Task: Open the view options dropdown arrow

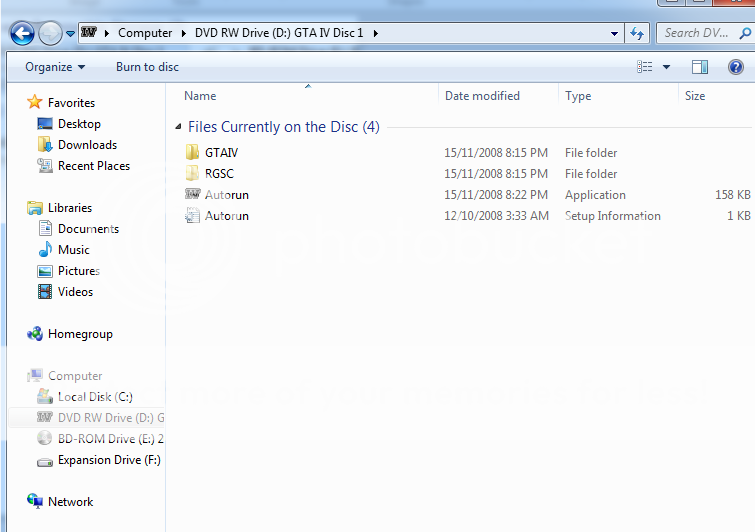Action: click(x=667, y=67)
